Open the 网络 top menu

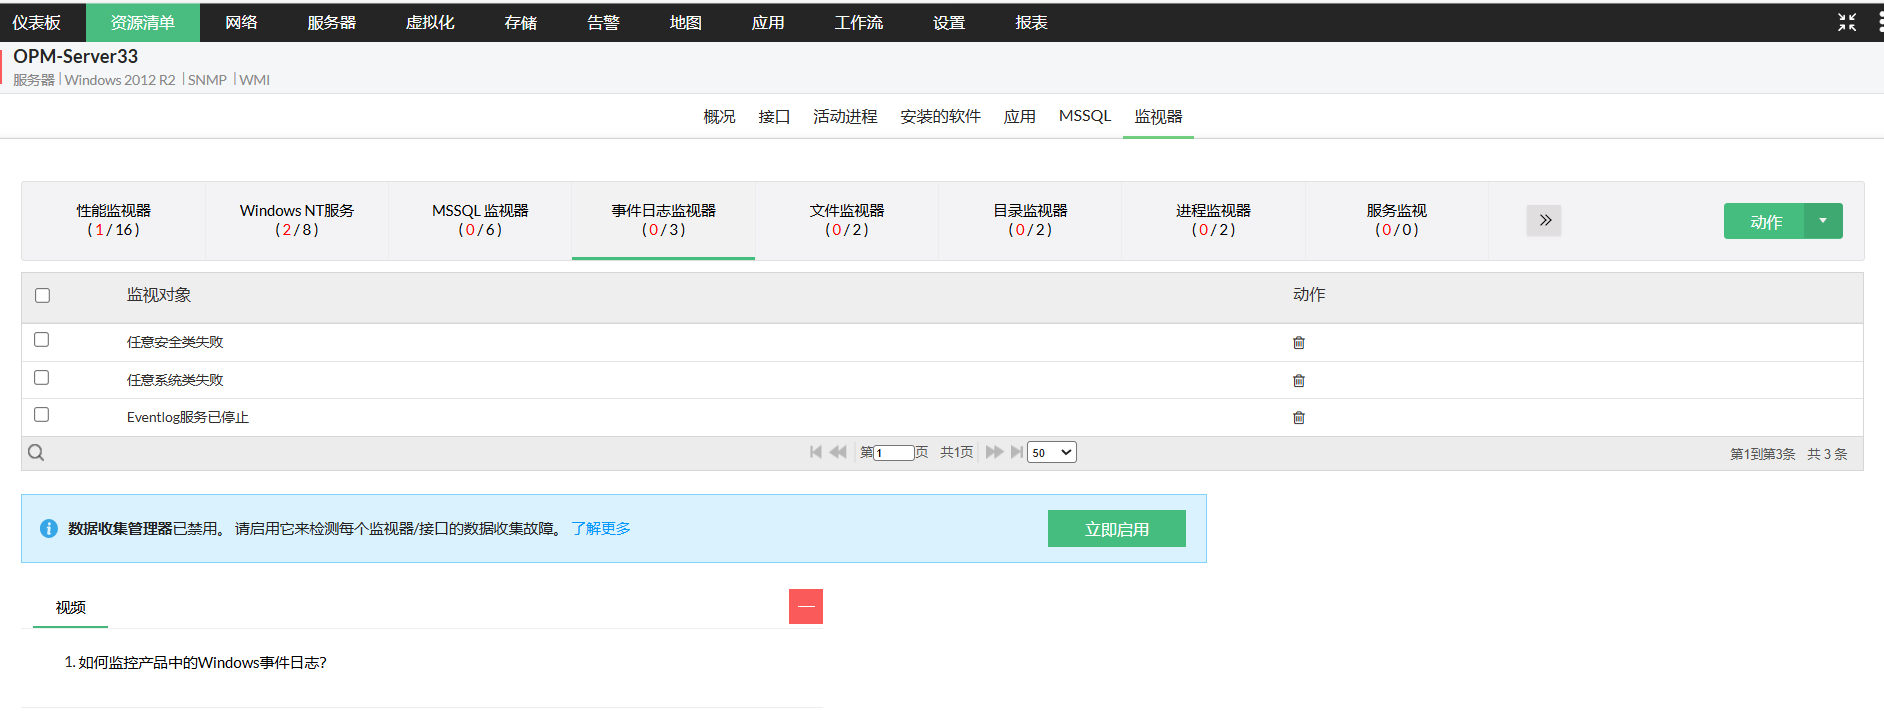[x=241, y=22]
